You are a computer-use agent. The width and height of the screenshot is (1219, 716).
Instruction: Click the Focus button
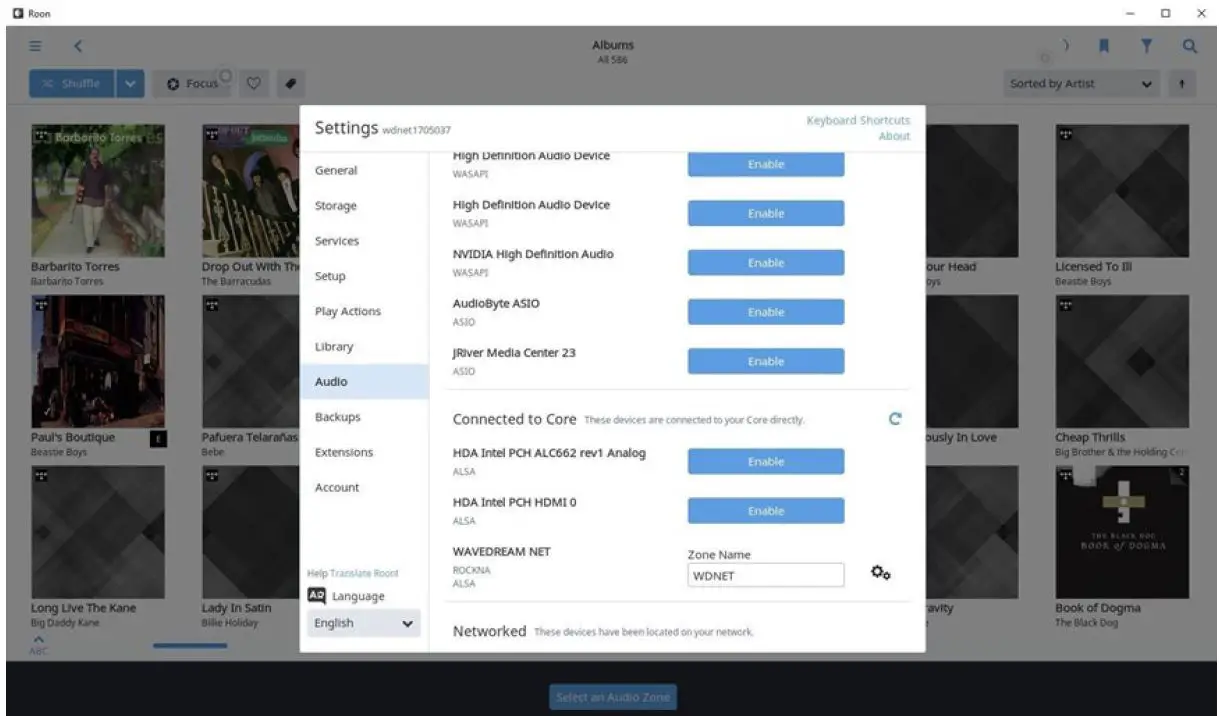(x=193, y=83)
